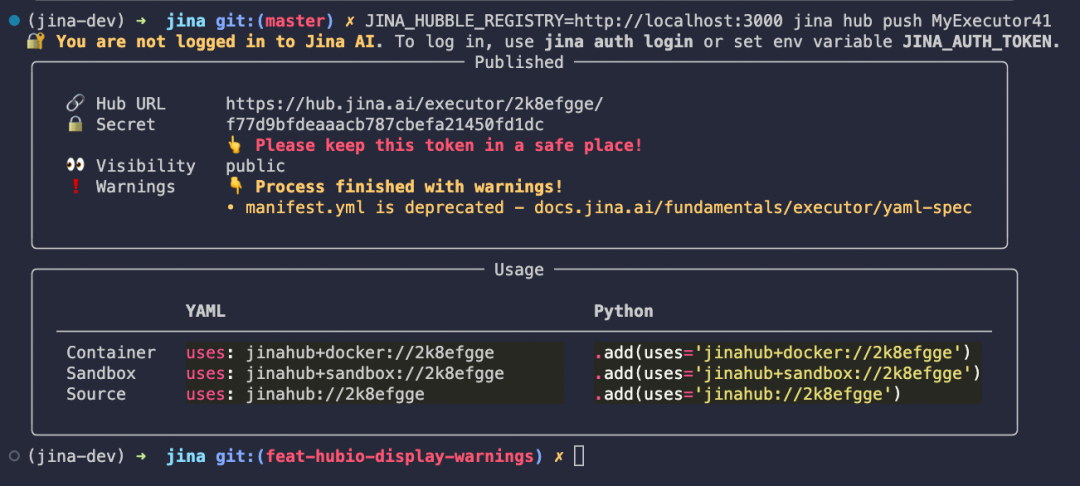Click the 'public' visibility value

pos(256,166)
